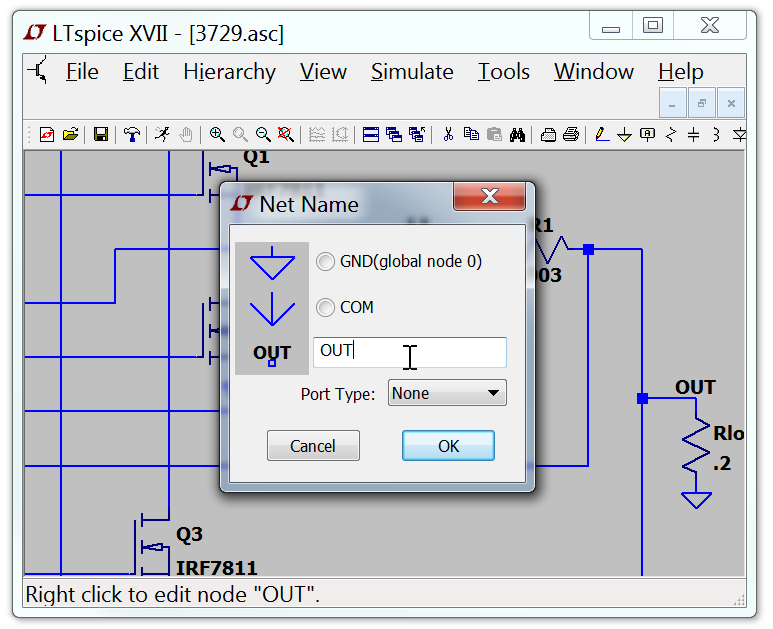Screen dimensions: 773x629
Task: Click Cancel in the Net Name dialog
Action: pyautogui.click(x=313, y=446)
